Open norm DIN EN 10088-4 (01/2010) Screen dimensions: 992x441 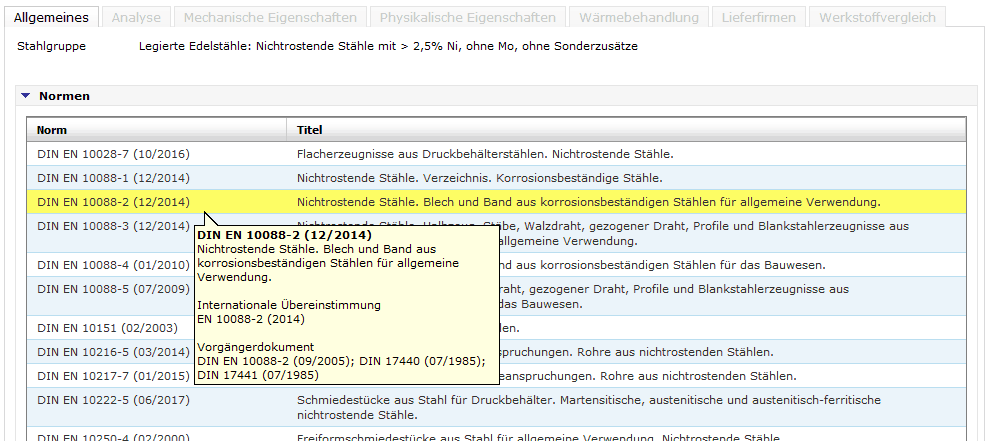pos(113,265)
